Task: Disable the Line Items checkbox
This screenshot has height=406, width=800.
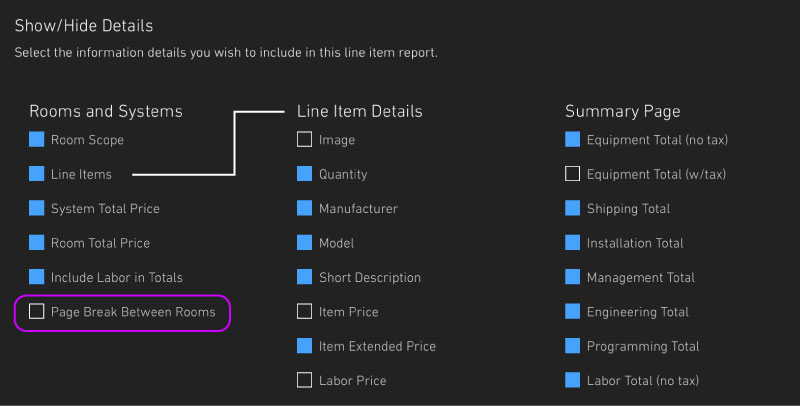Action: point(36,173)
